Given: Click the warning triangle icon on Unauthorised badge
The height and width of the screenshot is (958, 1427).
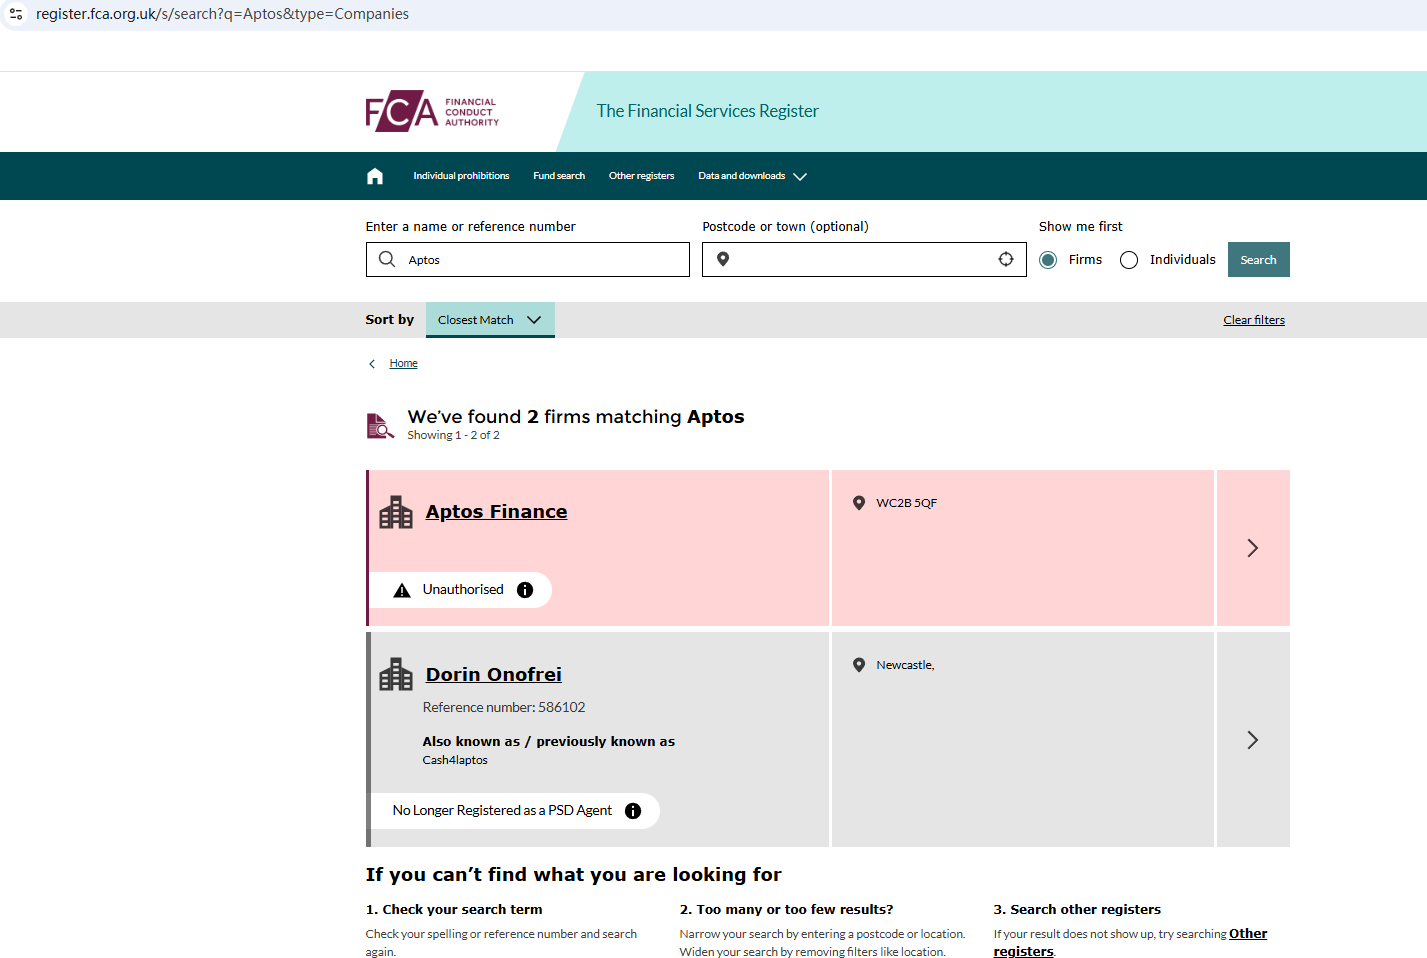Looking at the screenshot, I should (402, 590).
